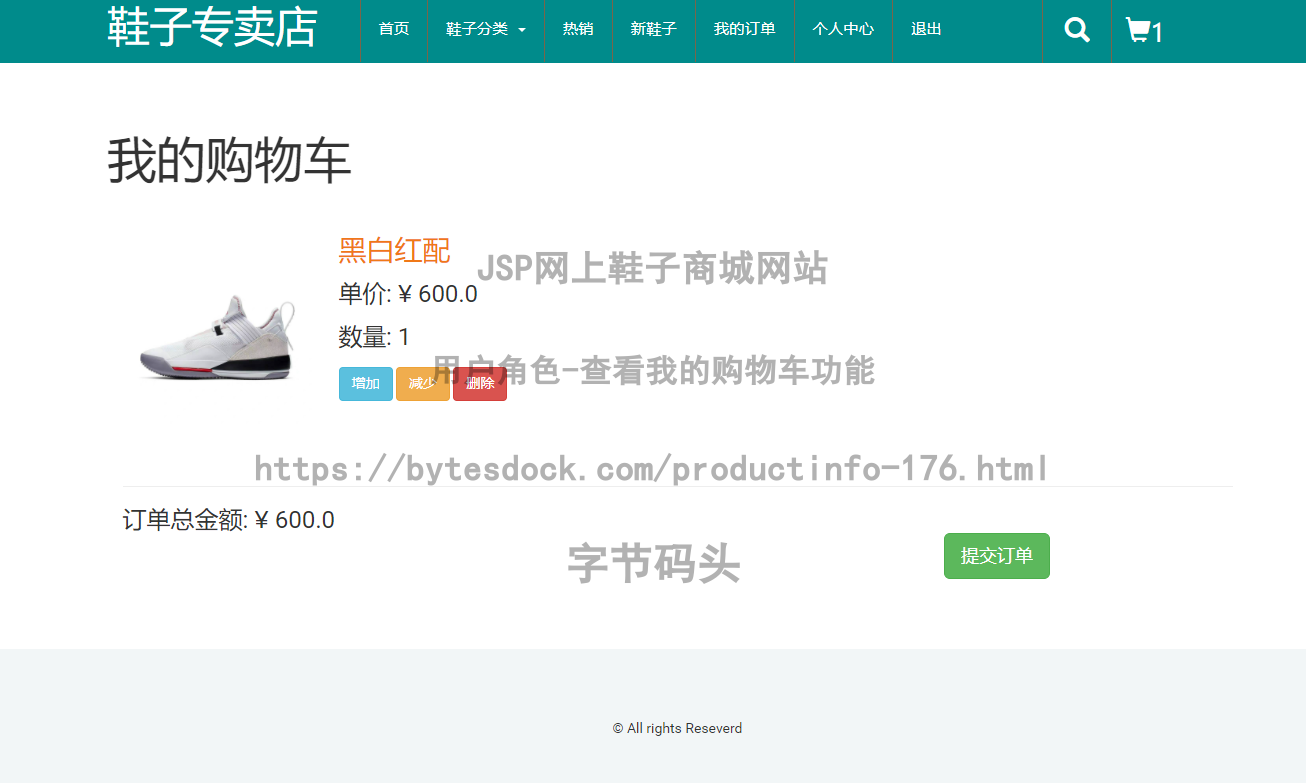The height and width of the screenshot is (783, 1306).
Task: Go to 首页 in the navigation
Action: pos(394,30)
